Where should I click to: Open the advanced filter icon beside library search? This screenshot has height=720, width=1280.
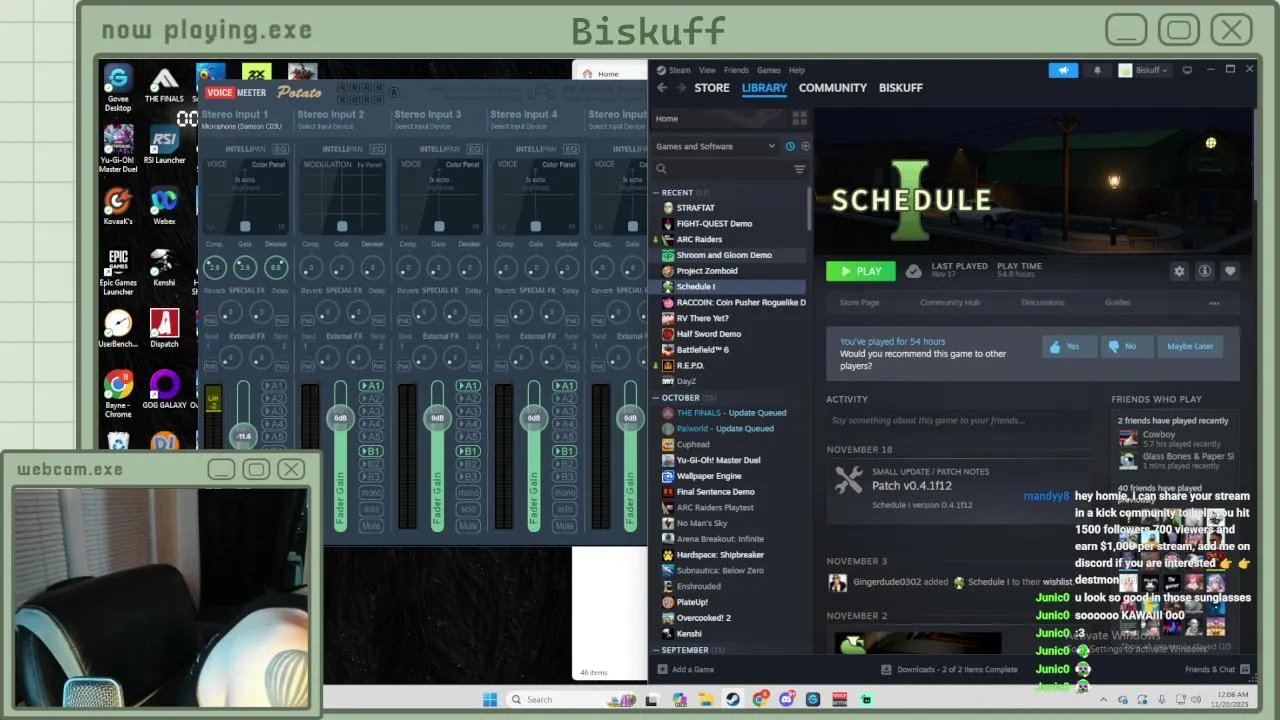[799, 169]
